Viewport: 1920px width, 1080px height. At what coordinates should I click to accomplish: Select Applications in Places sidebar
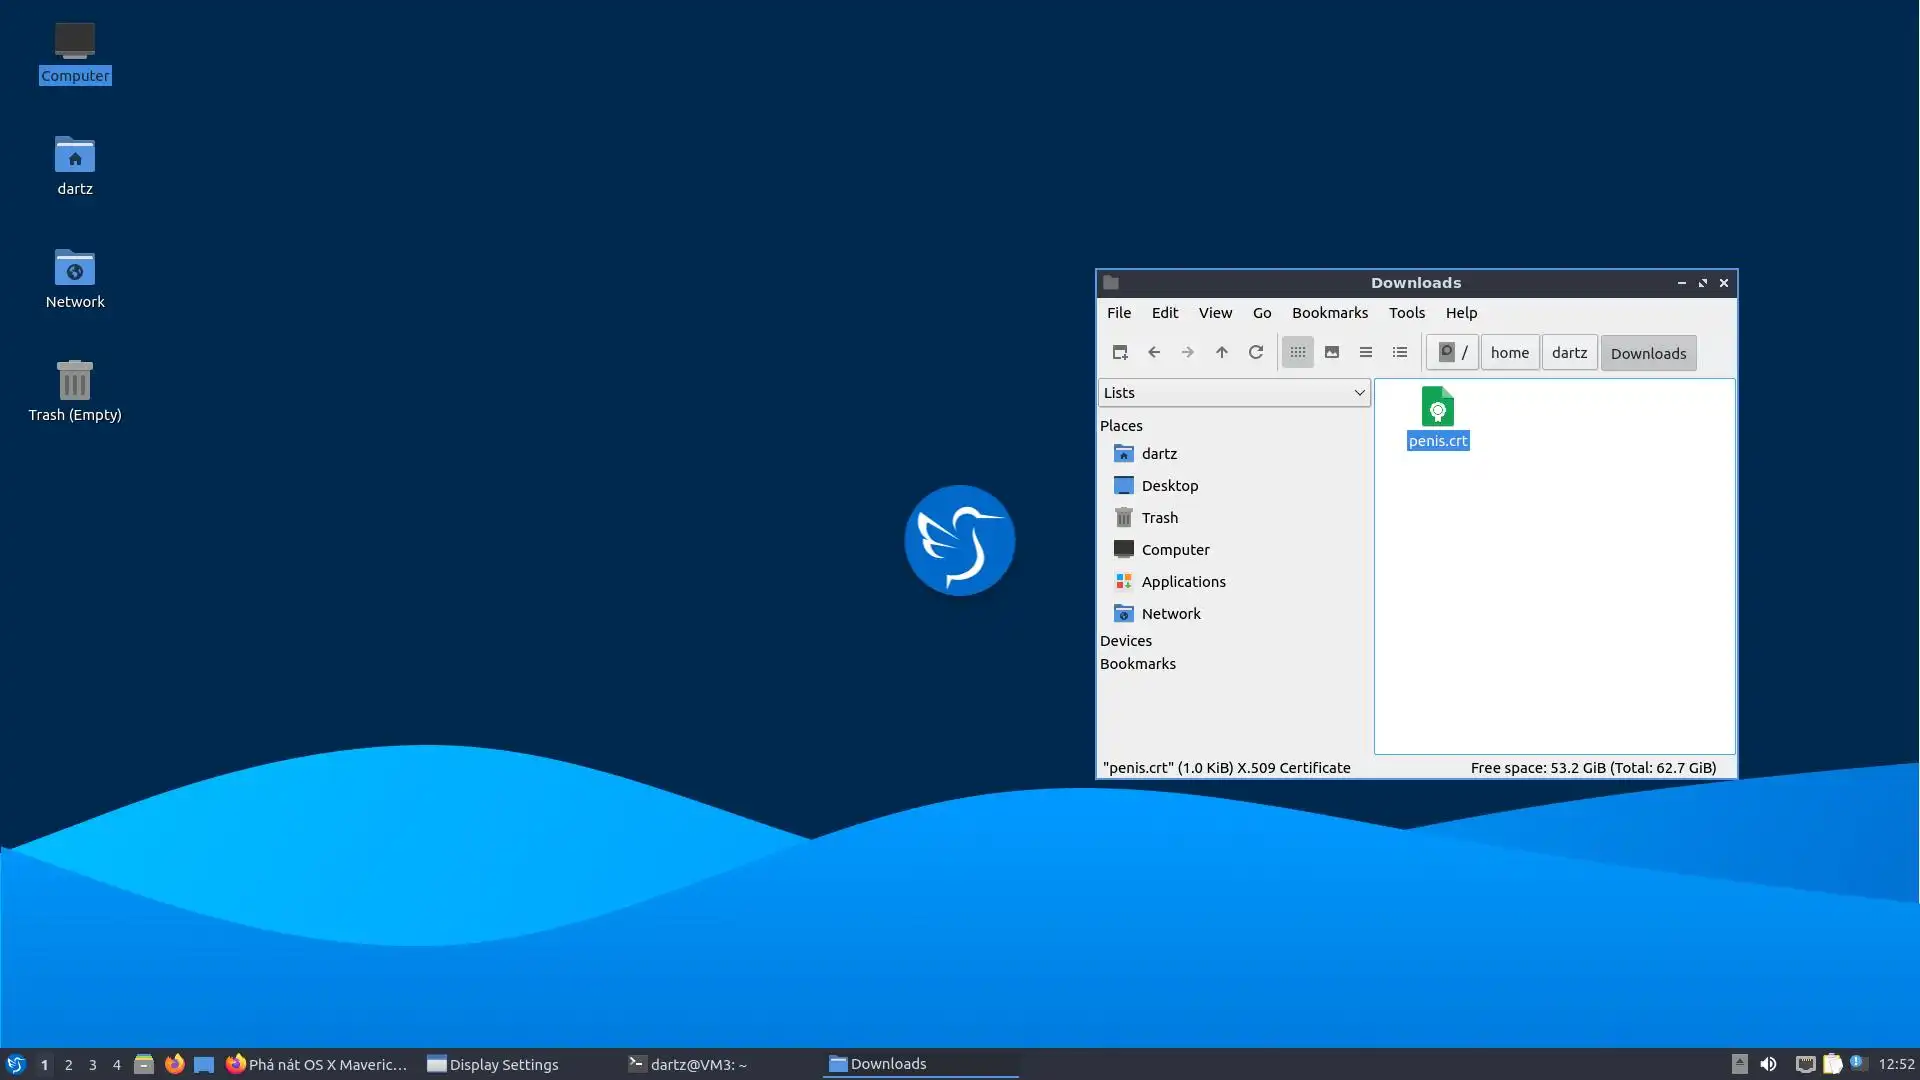click(1183, 582)
